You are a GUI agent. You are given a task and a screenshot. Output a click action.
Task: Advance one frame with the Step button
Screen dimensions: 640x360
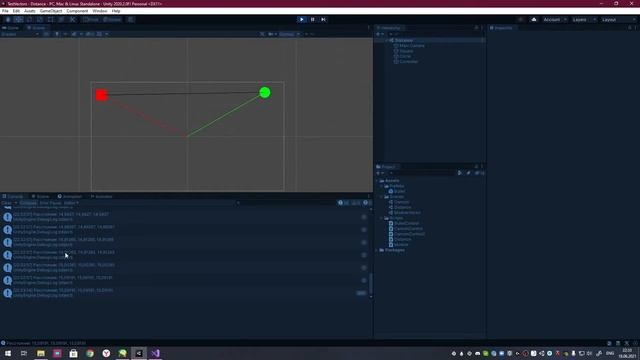323,19
